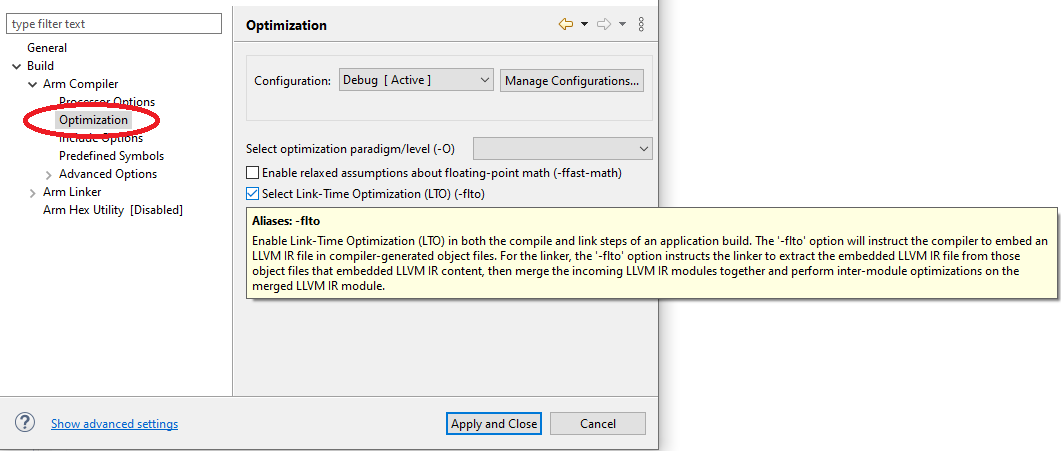Open the back history dropdown arrow

coord(584,24)
